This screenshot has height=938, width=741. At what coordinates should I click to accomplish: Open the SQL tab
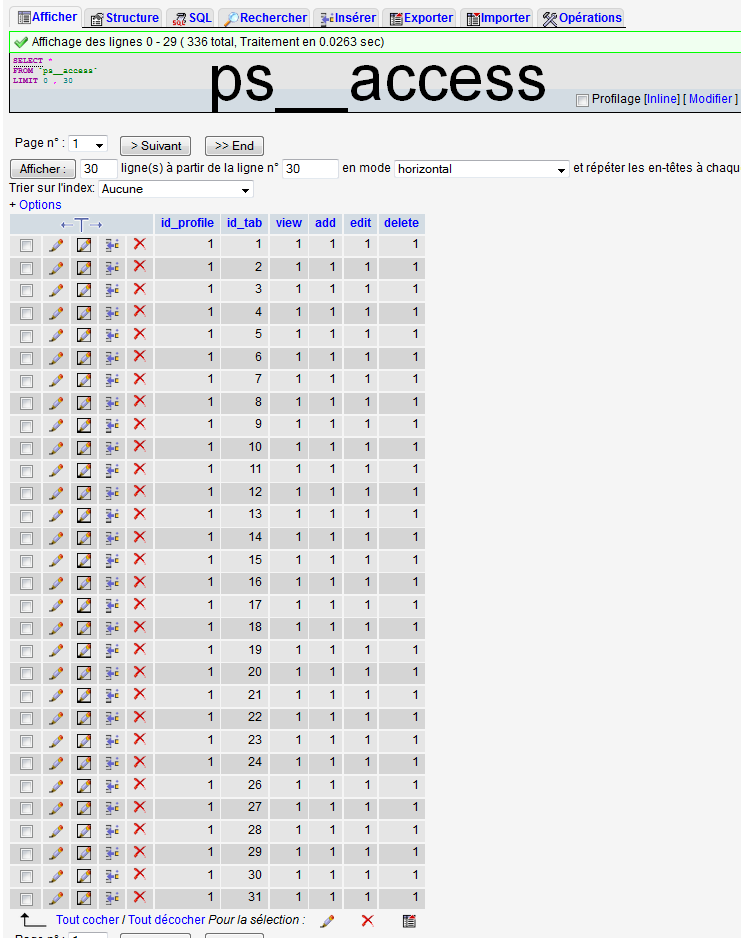tap(192, 18)
